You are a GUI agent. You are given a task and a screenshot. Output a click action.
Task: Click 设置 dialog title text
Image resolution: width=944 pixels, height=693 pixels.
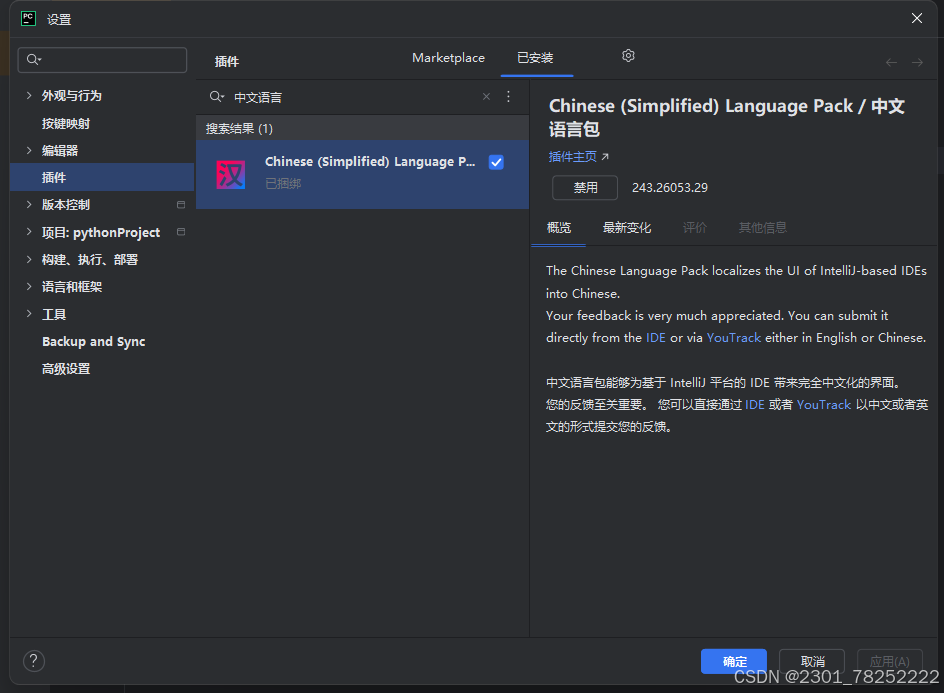click(59, 19)
